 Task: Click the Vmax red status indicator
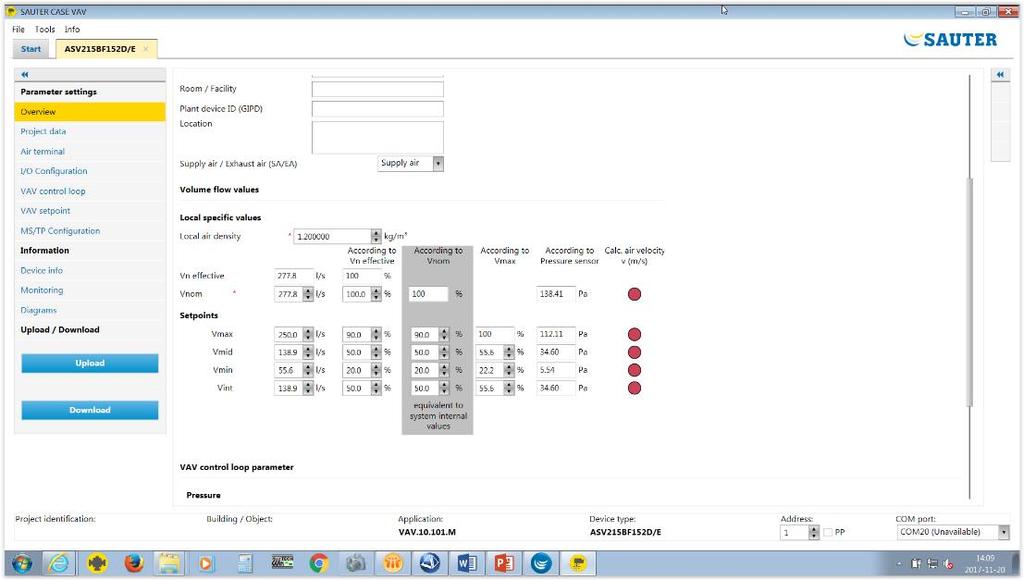[x=634, y=334]
